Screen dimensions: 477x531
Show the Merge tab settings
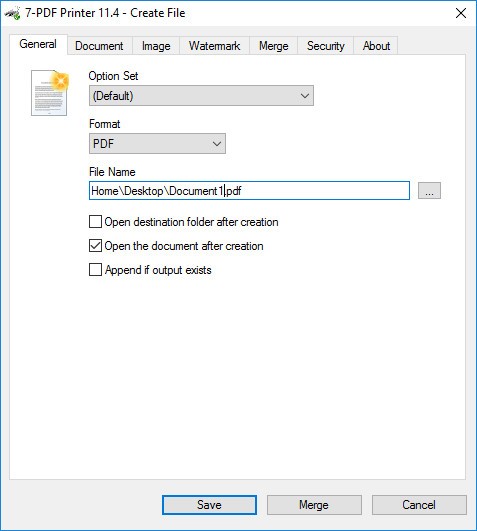(x=274, y=46)
